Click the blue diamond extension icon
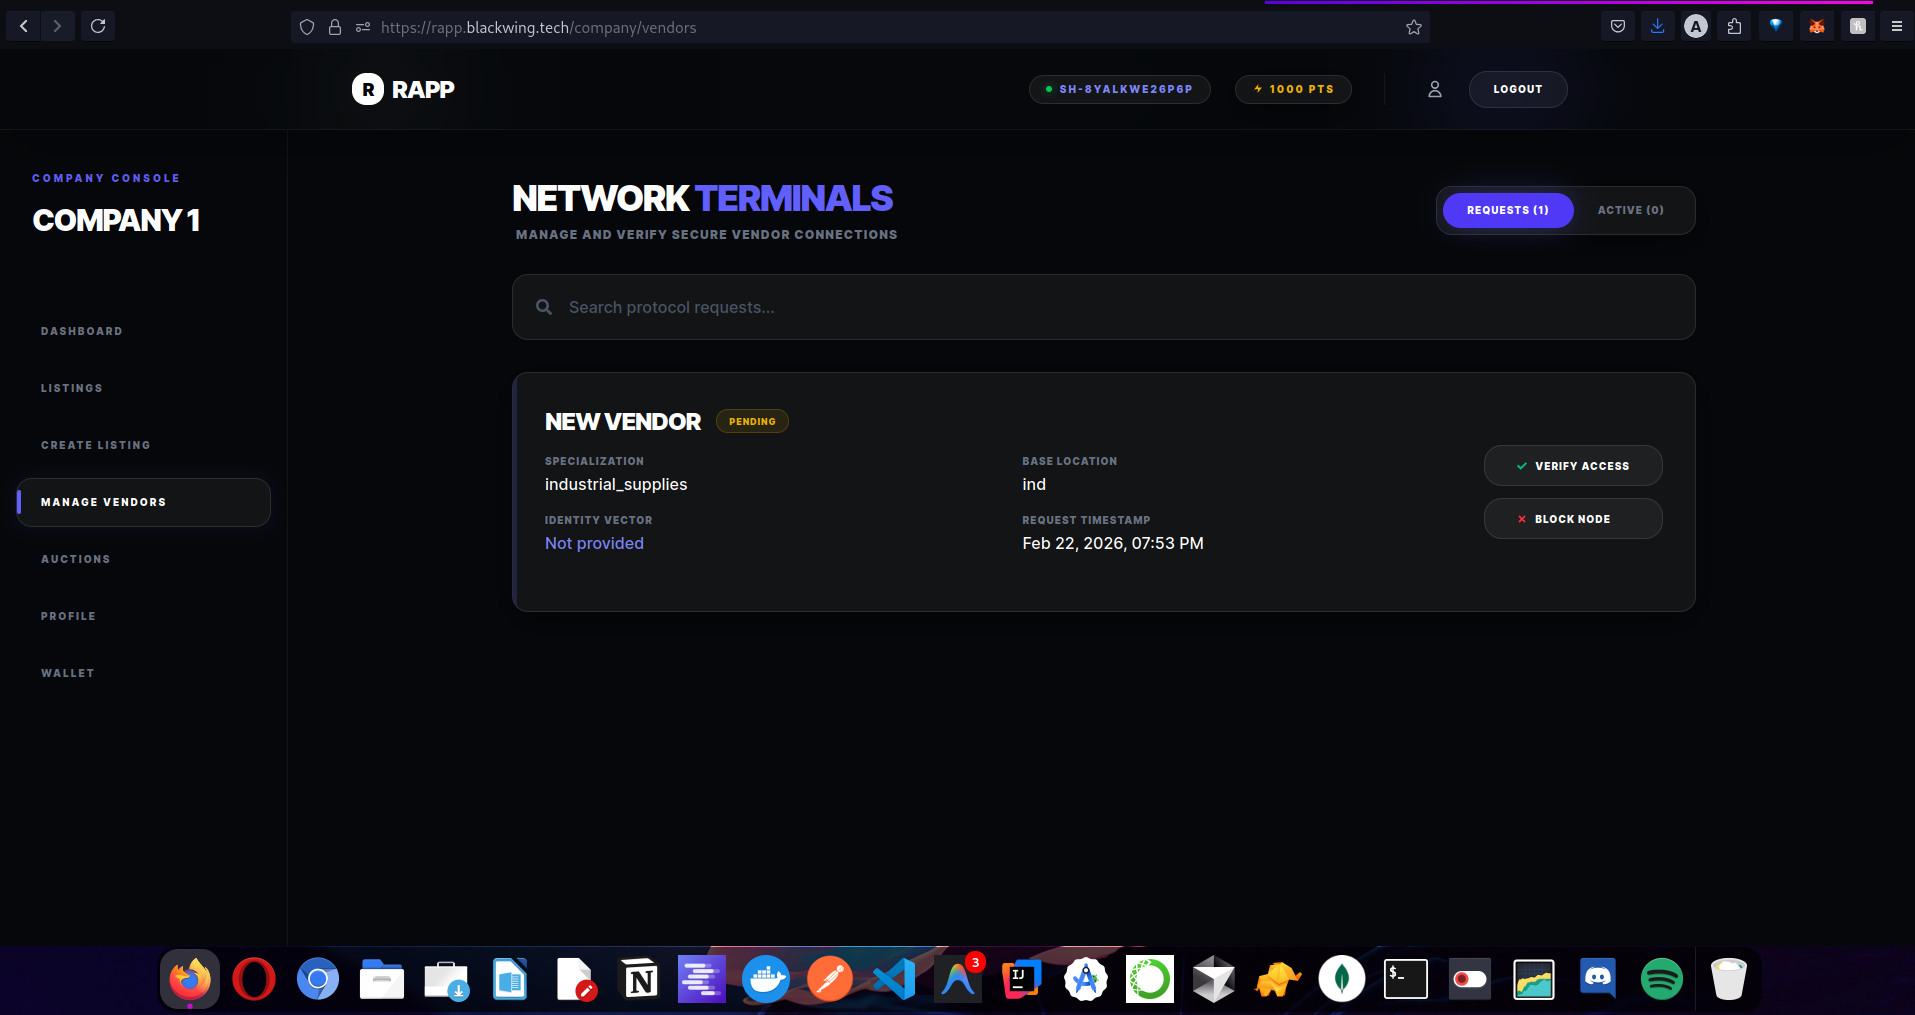Image resolution: width=1915 pixels, height=1015 pixels. click(1776, 26)
